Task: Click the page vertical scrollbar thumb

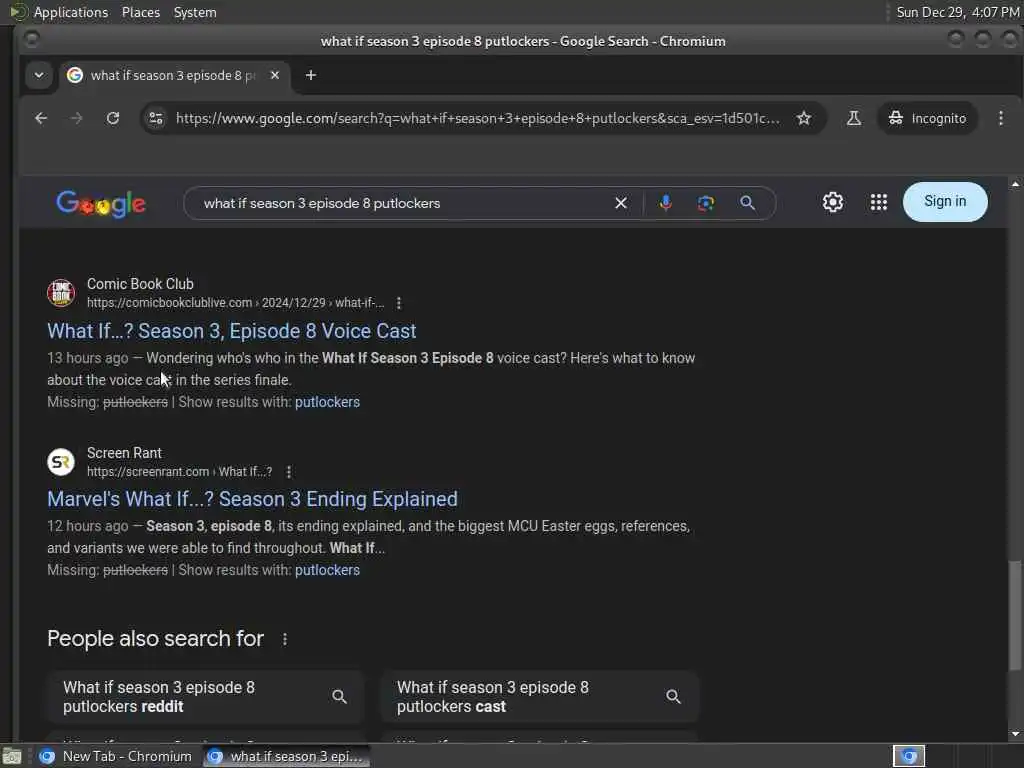Action: coord(1014,615)
